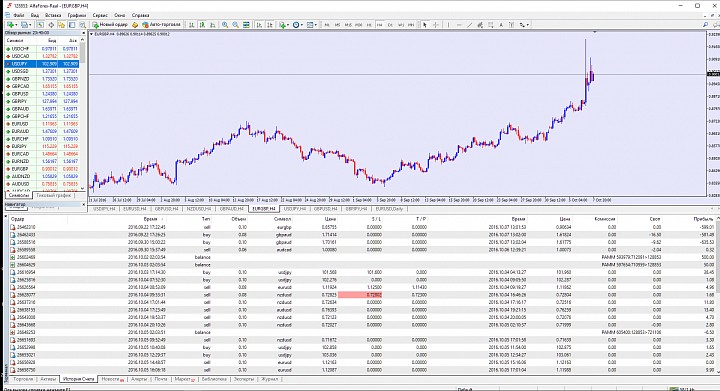Screen dimensions: 720x391
Task: Open the EURUSD,Daily chart tab
Action: pyautogui.click(x=389, y=209)
